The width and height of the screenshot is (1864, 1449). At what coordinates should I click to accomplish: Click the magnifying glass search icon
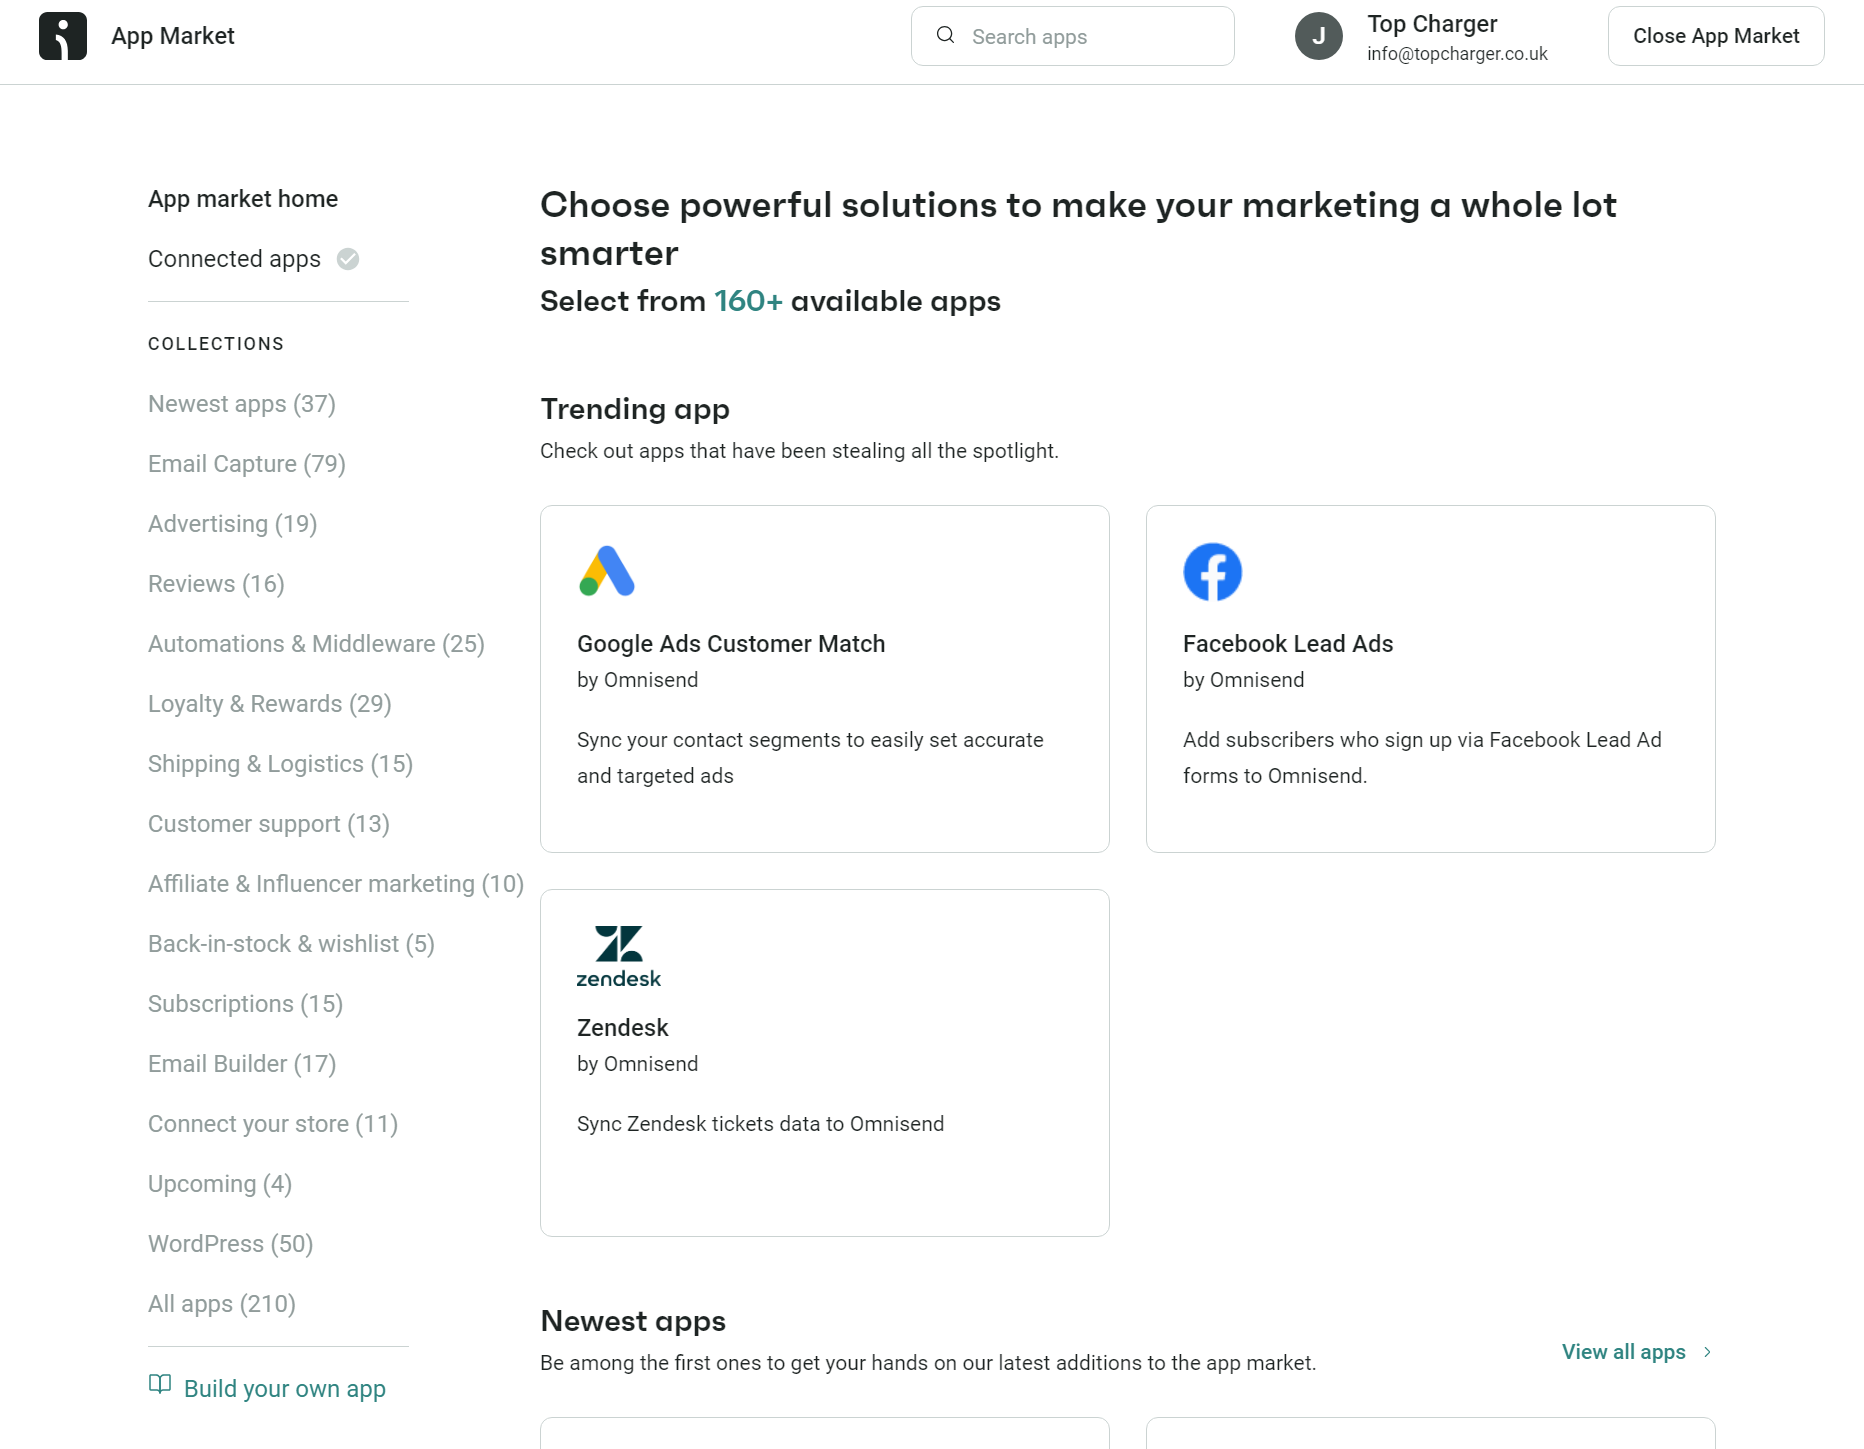click(944, 34)
